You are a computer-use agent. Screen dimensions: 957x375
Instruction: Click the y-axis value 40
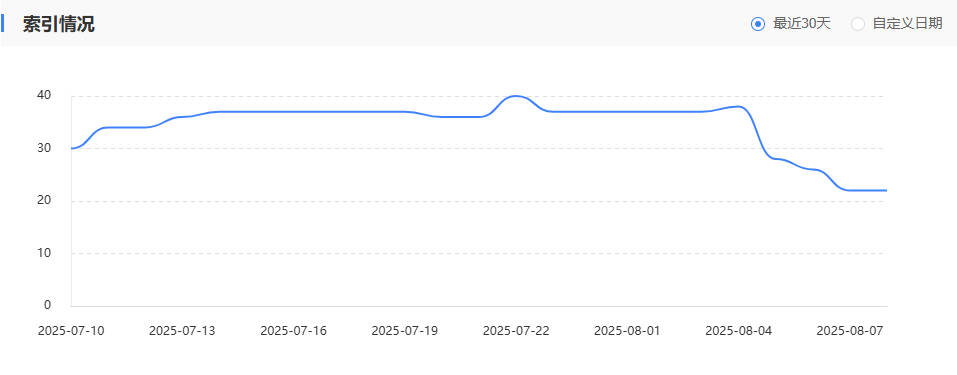click(x=43, y=95)
